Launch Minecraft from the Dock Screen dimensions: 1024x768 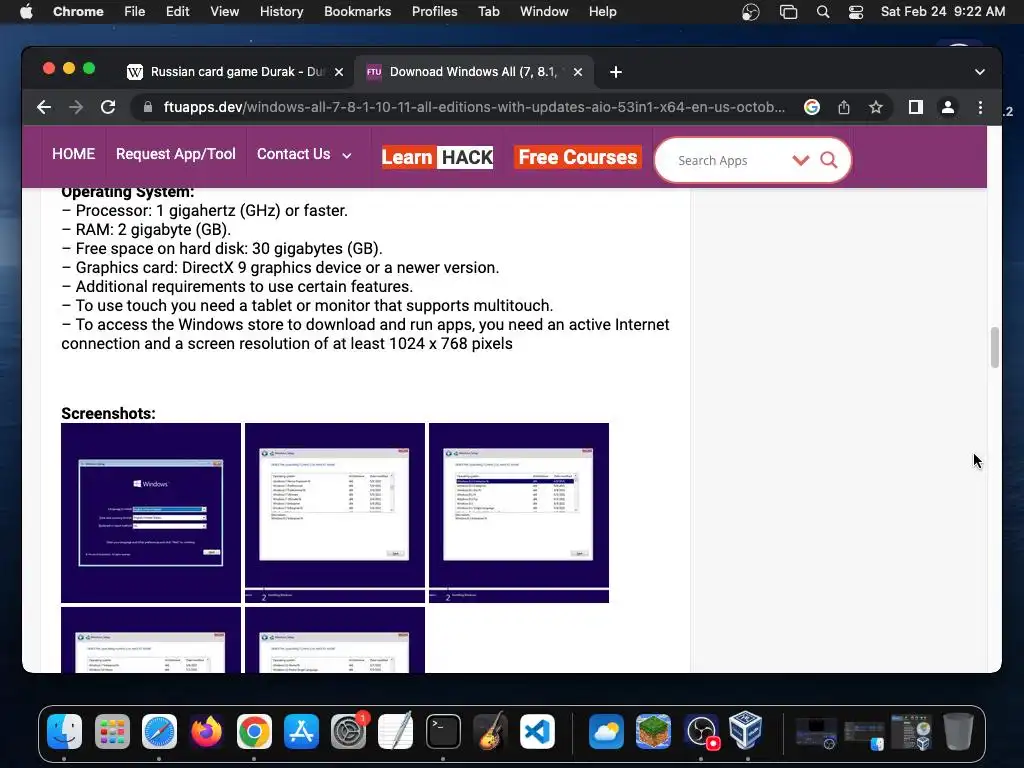(x=653, y=731)
